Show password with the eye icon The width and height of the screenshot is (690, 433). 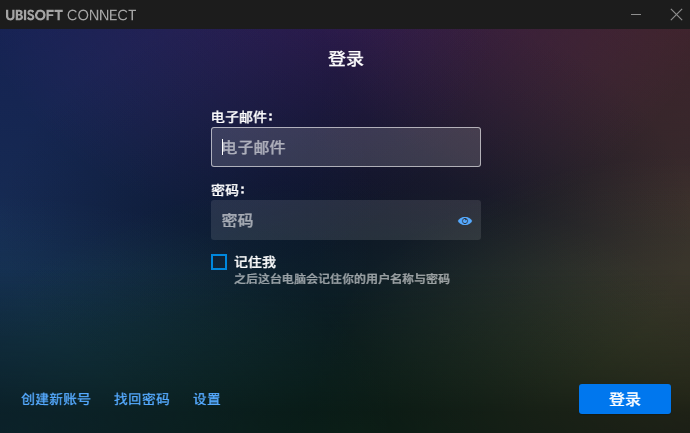click(x=465, y=221)
